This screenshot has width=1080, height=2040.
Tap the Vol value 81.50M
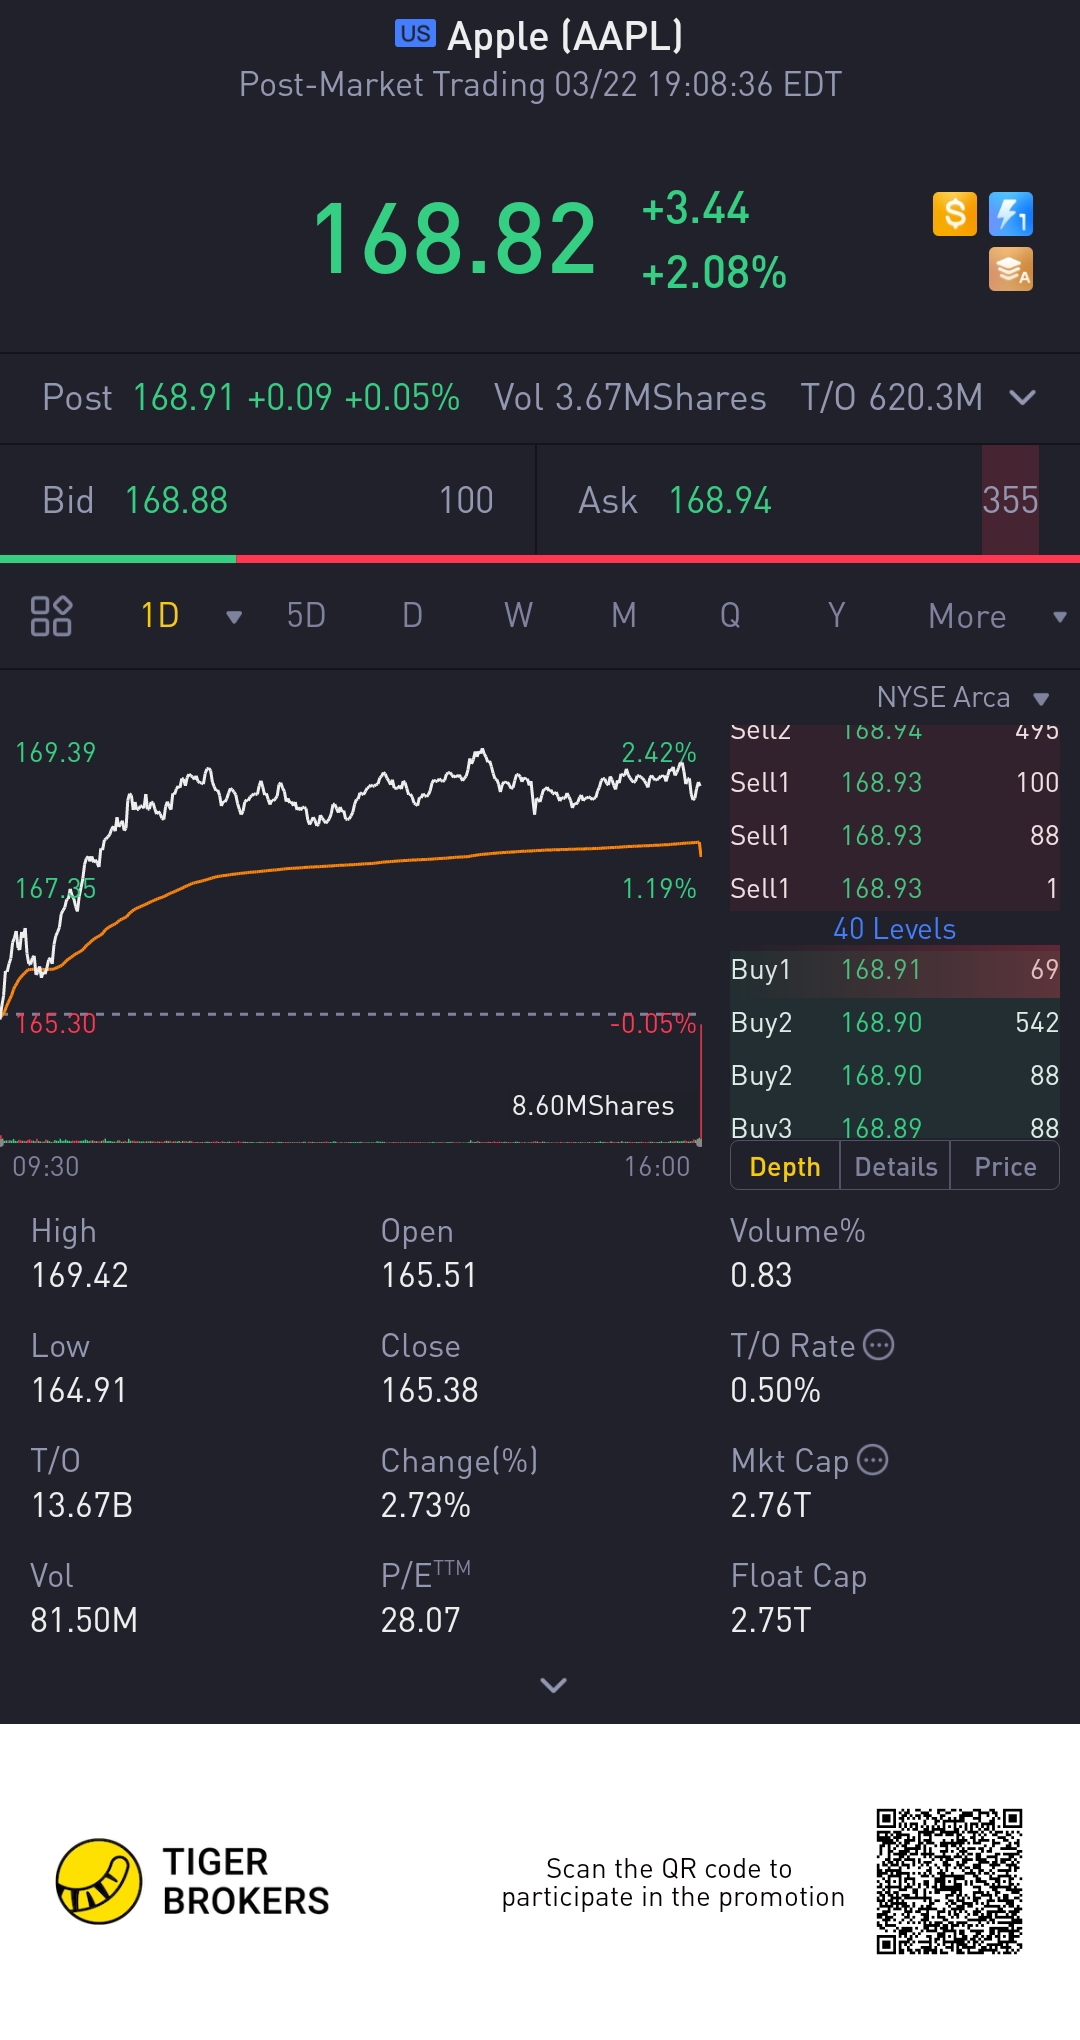click(84, 1621)
